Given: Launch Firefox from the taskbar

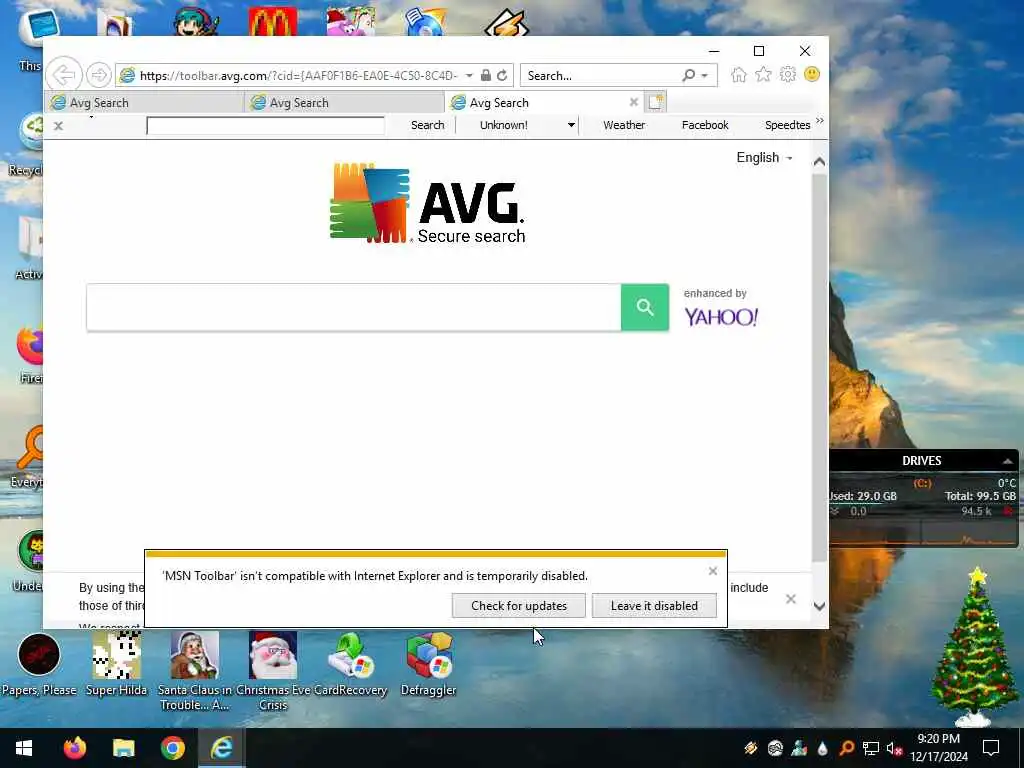Looking at the screenshot, I should (74, 748).
